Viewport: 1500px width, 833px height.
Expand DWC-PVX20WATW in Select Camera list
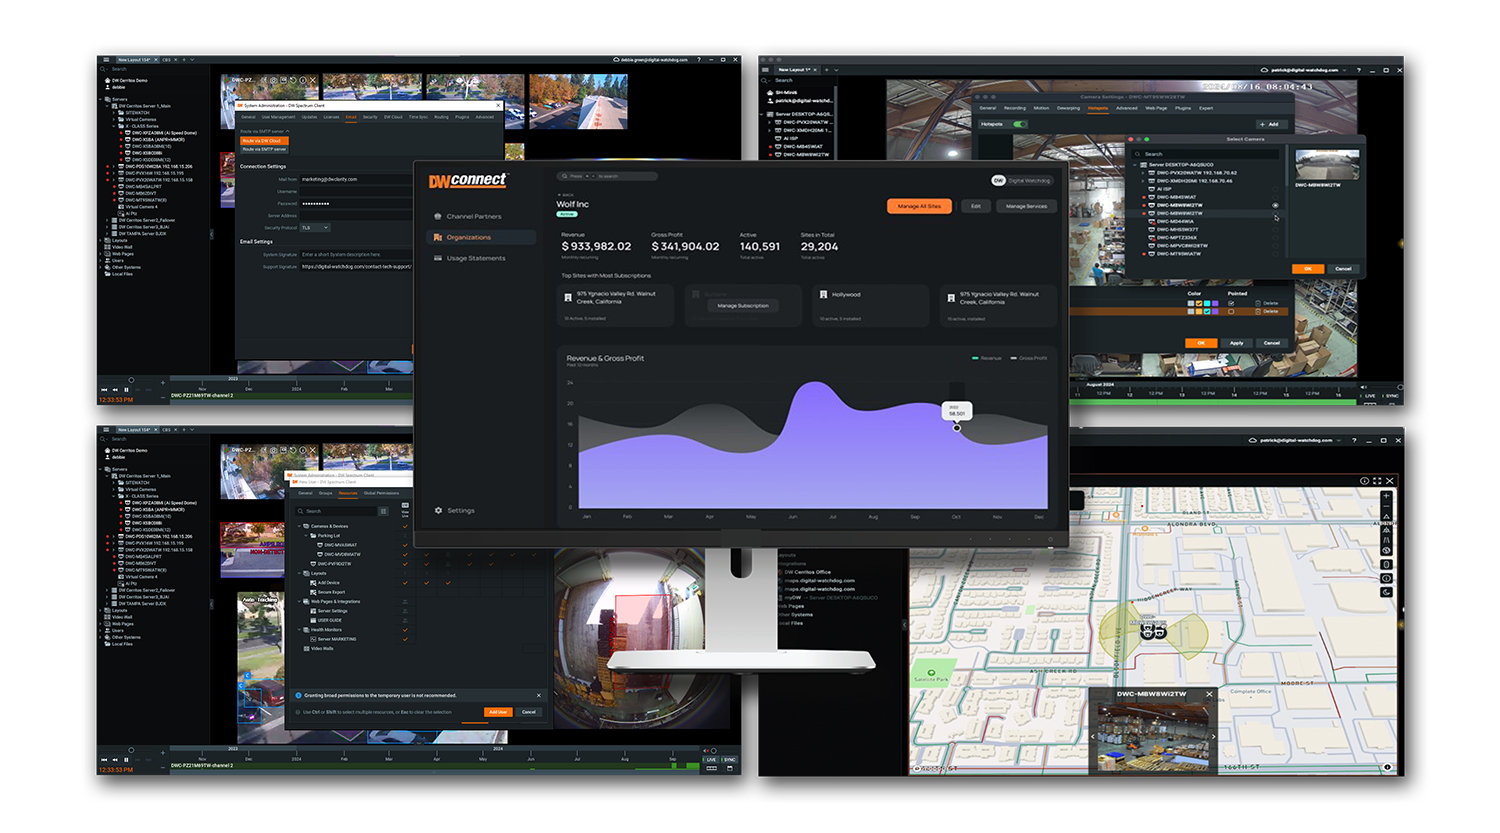1142,173
